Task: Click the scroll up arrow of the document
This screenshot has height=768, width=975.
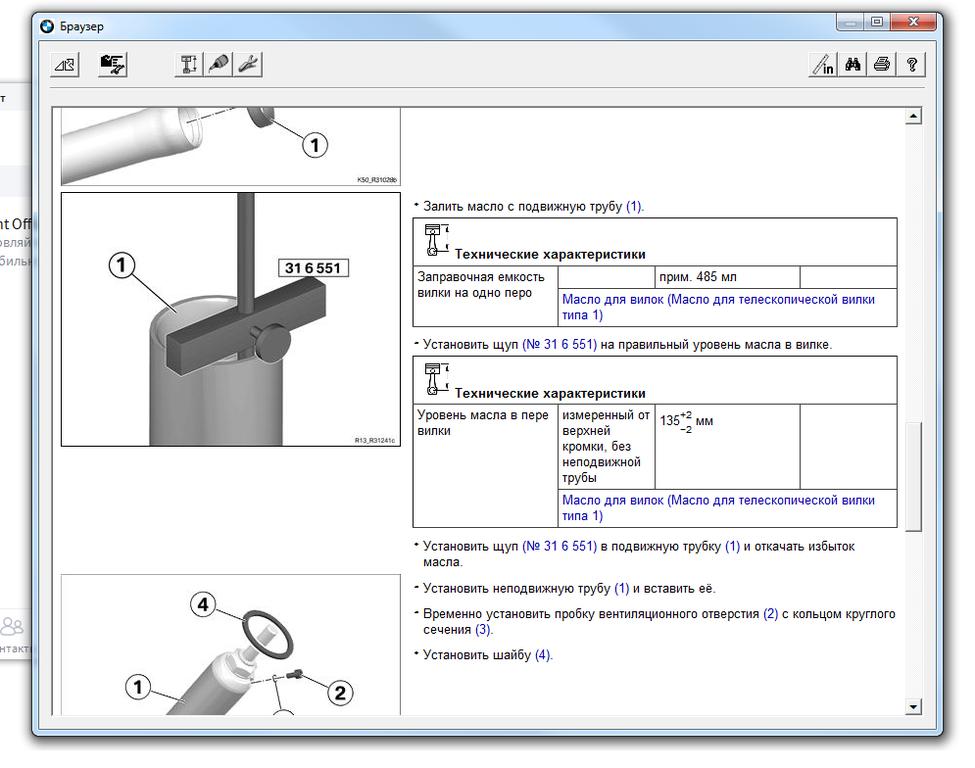Action: (x=912, y=117)
